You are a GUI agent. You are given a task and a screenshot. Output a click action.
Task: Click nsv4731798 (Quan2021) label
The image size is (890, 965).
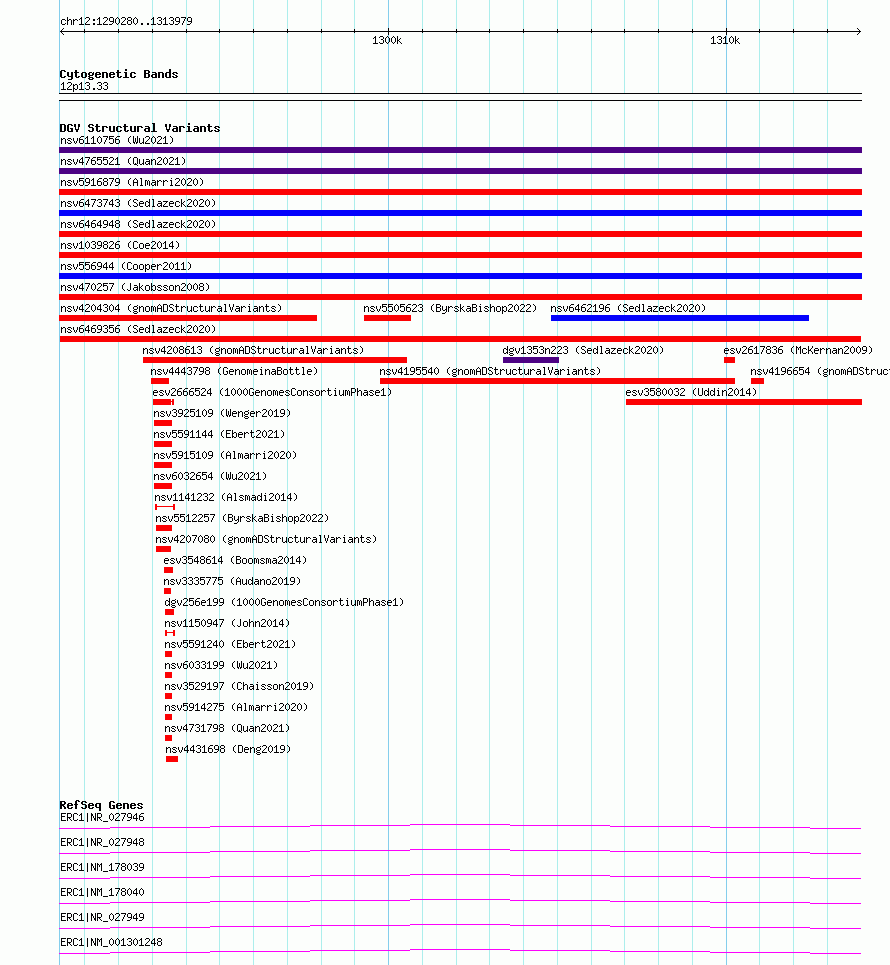(227, 728)
